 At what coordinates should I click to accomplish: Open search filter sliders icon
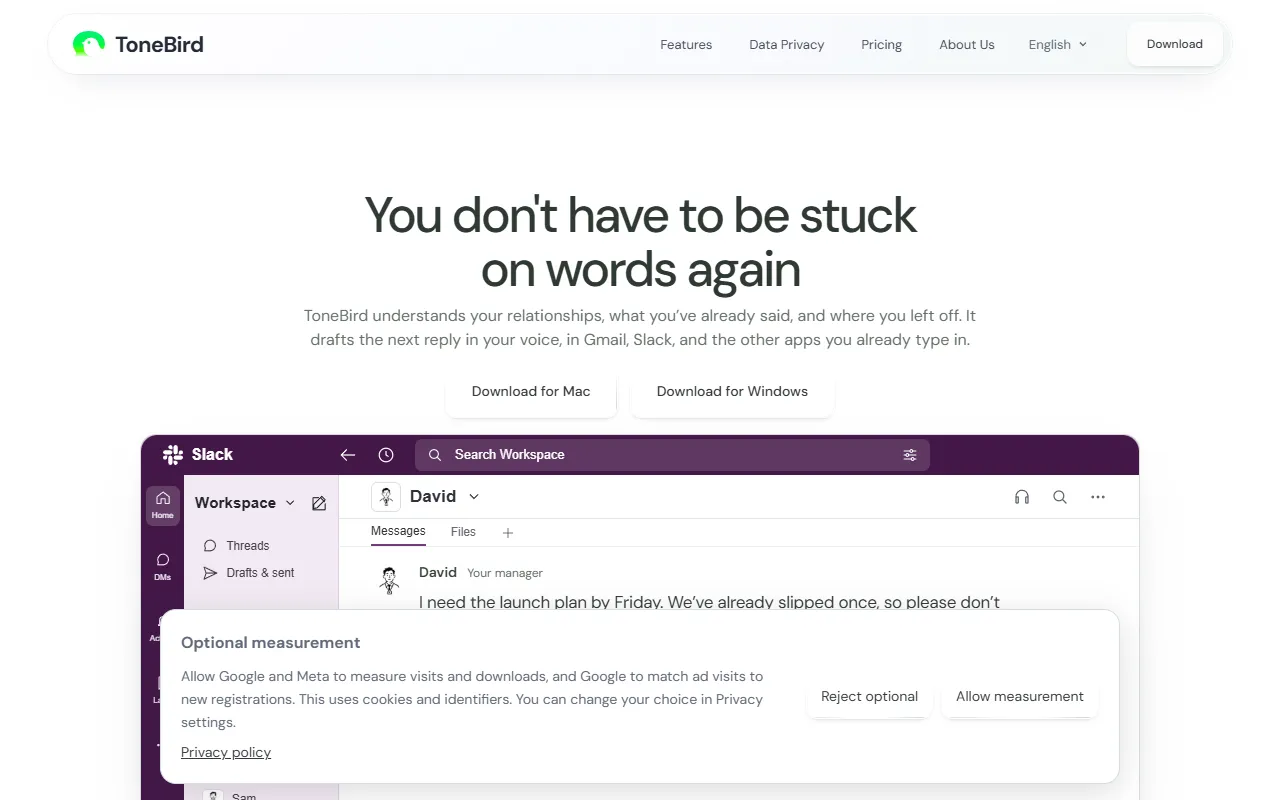[910, 455]
